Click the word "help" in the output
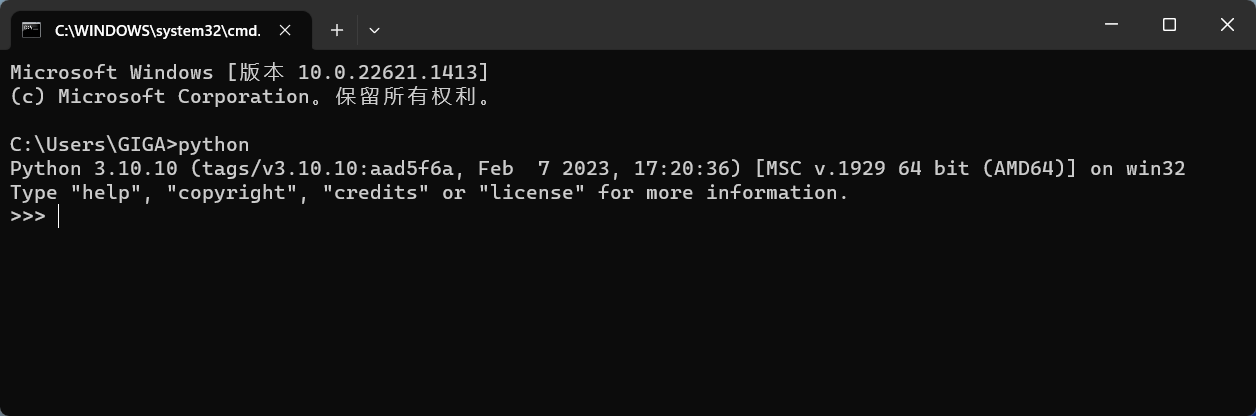Viewport: 1256px width, 416px height. point(106,192)
